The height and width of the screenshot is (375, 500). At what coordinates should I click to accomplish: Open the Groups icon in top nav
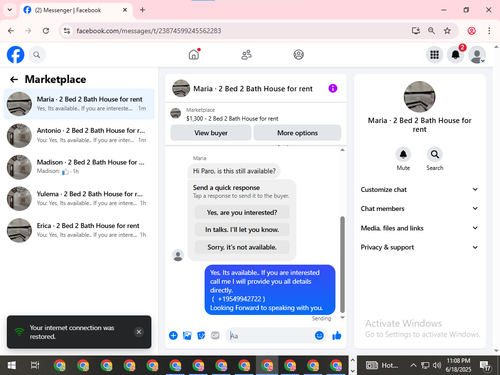298,54
